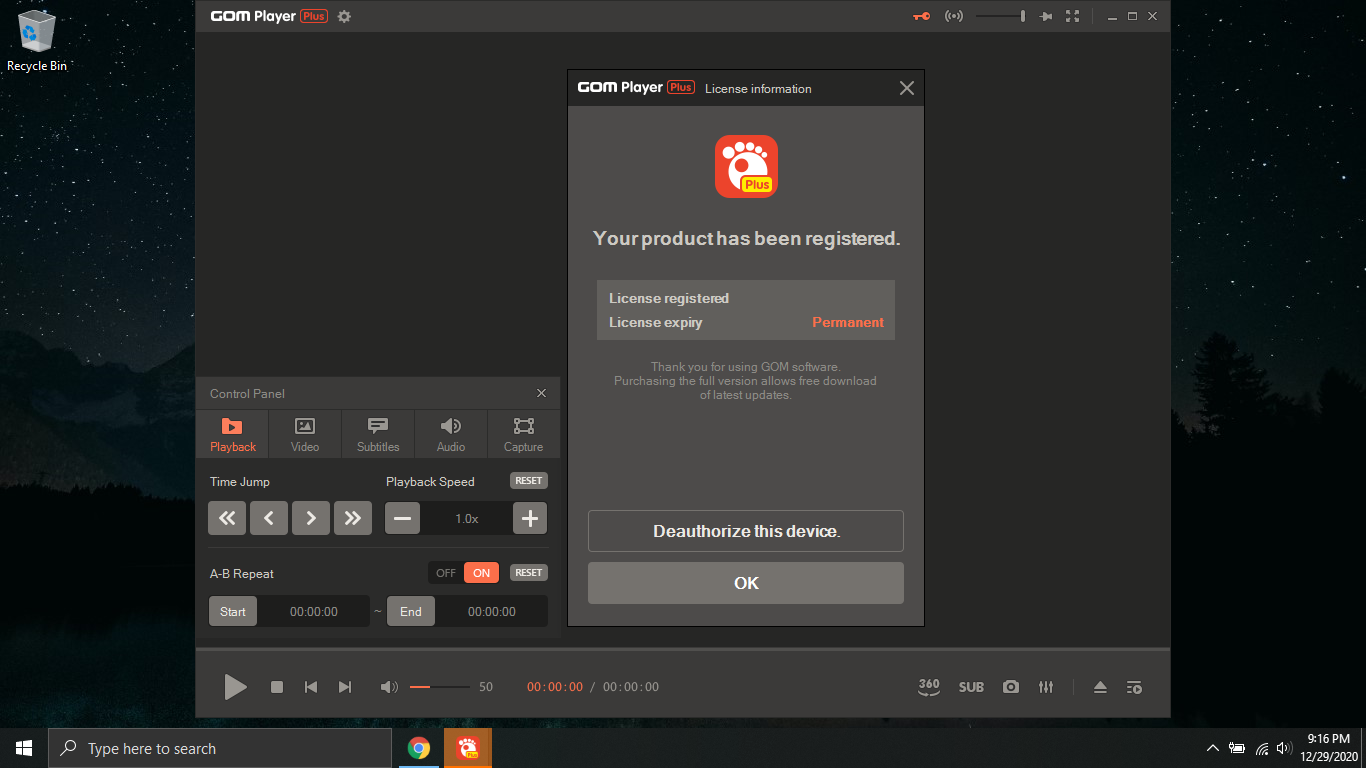Open the equalizer controls

coord(1046,687)
